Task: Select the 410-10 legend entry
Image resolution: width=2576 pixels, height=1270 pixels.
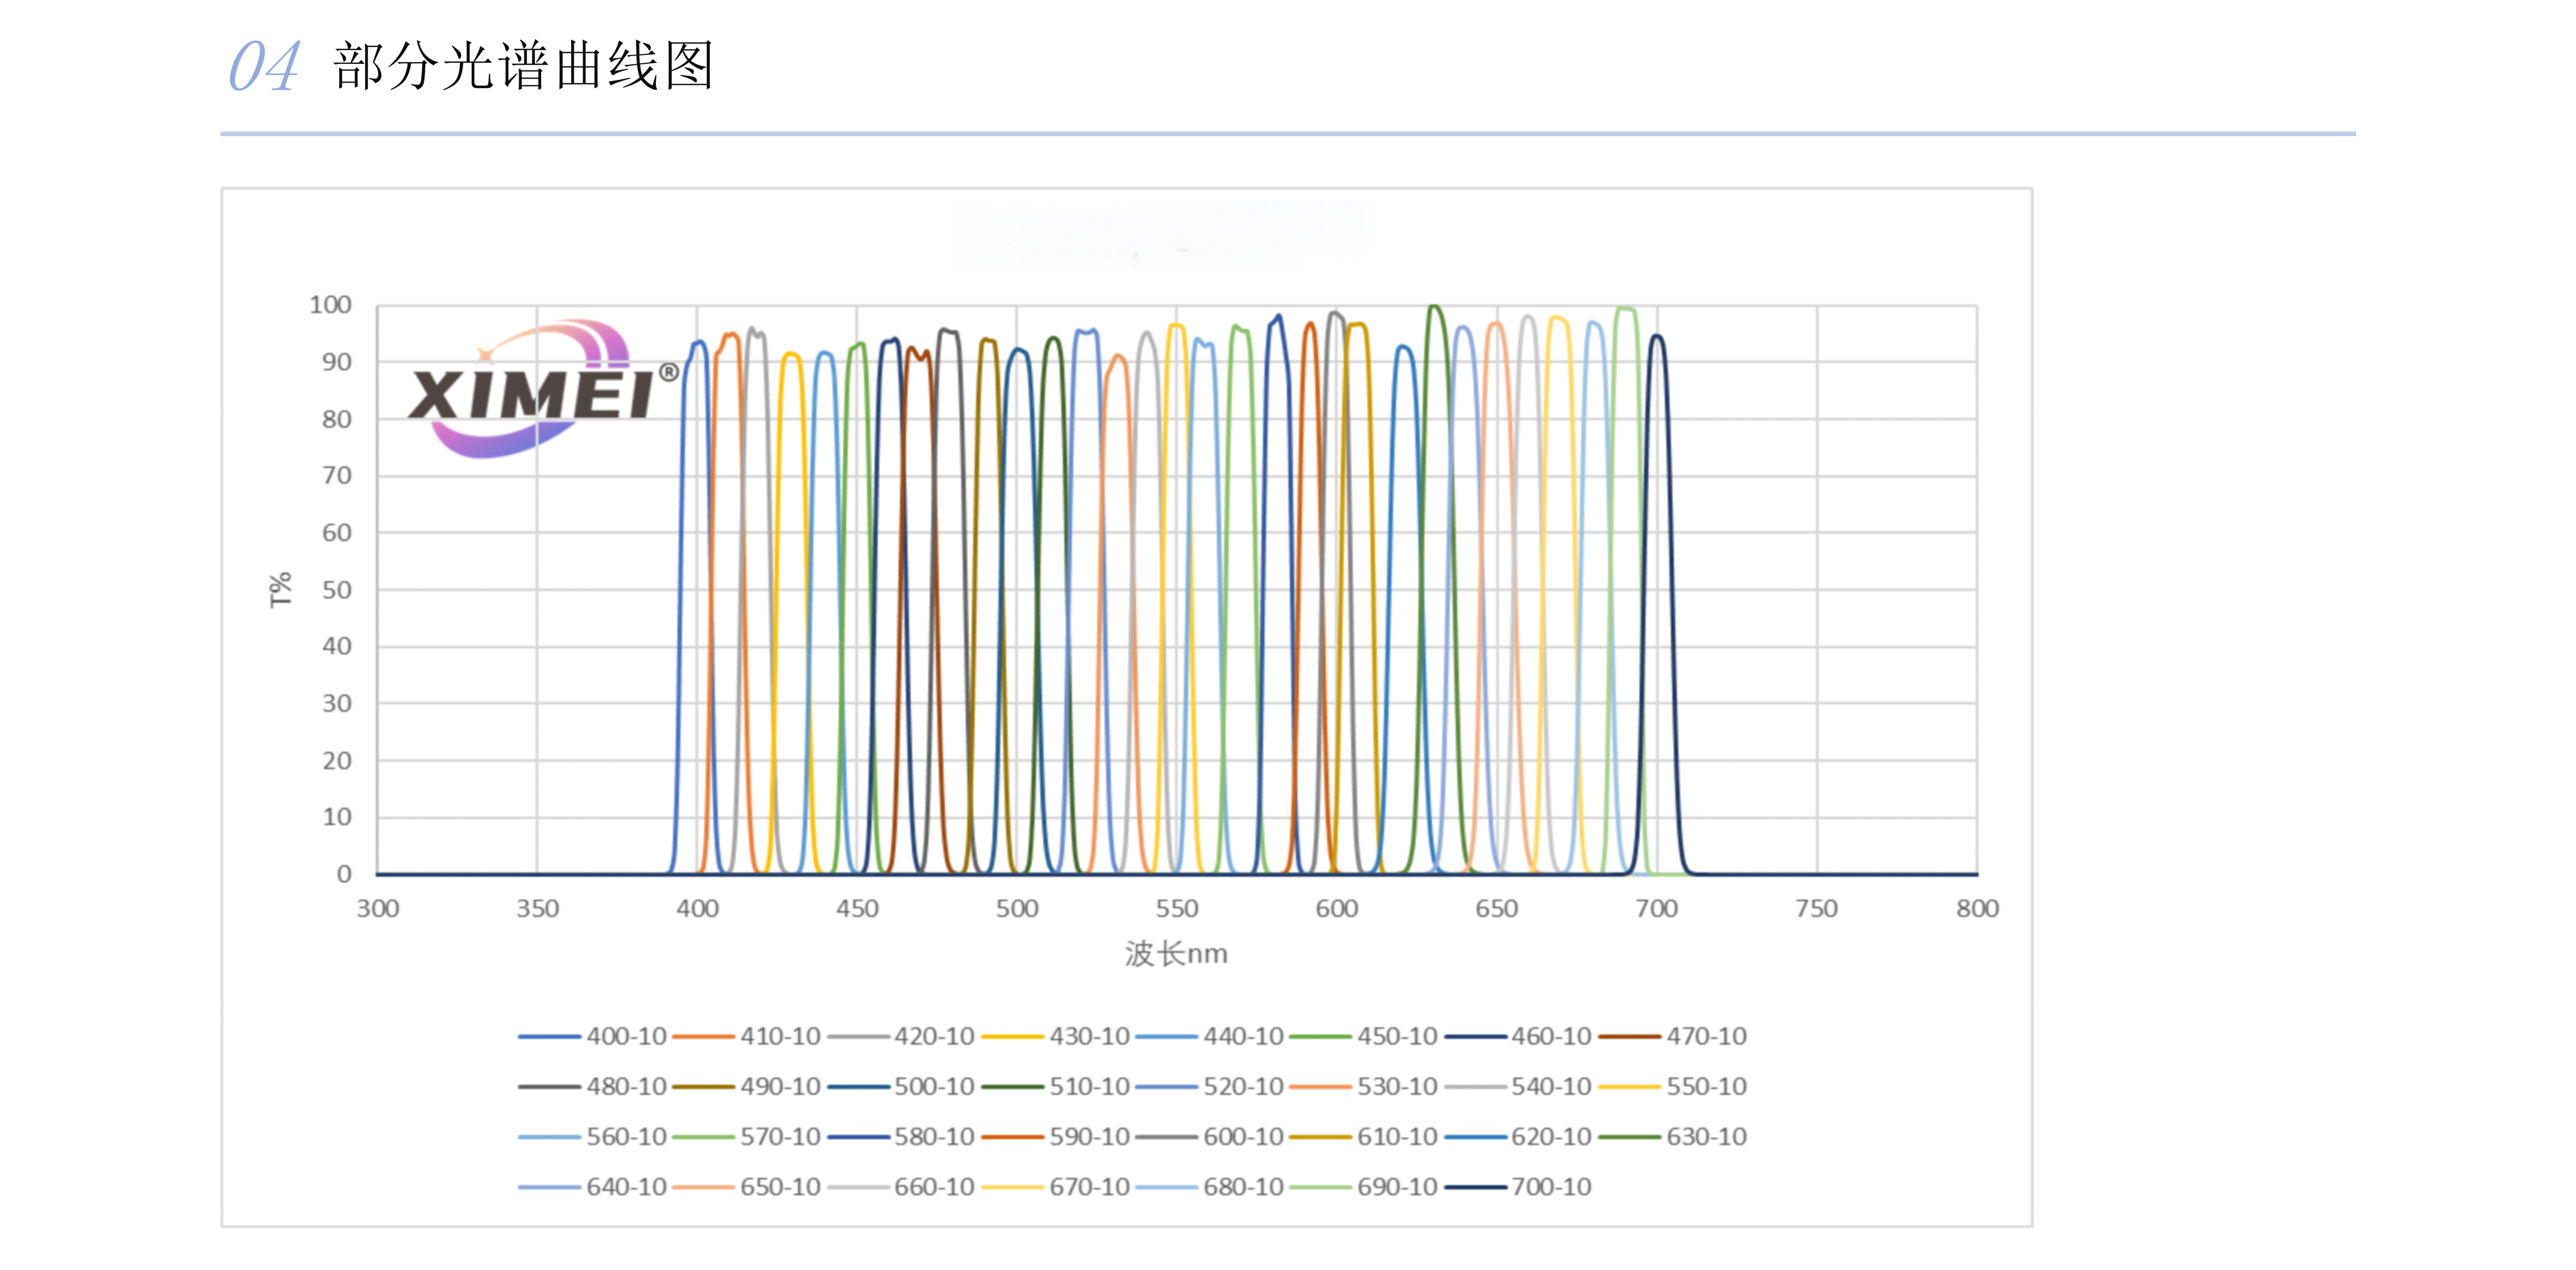Action: (x=746, y=1036)
